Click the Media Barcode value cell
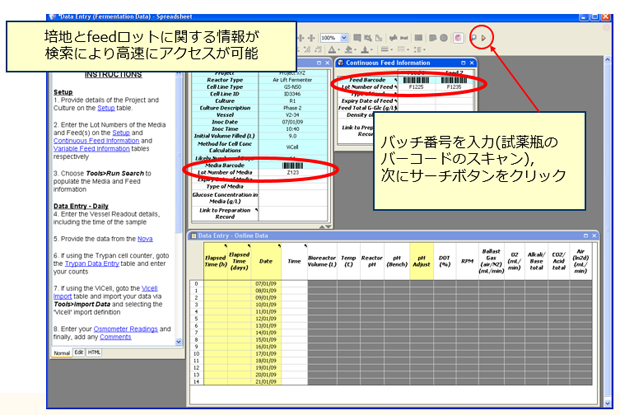Viewport: 620px width, 415px height. pyautogui.click(x=293, y=165)
